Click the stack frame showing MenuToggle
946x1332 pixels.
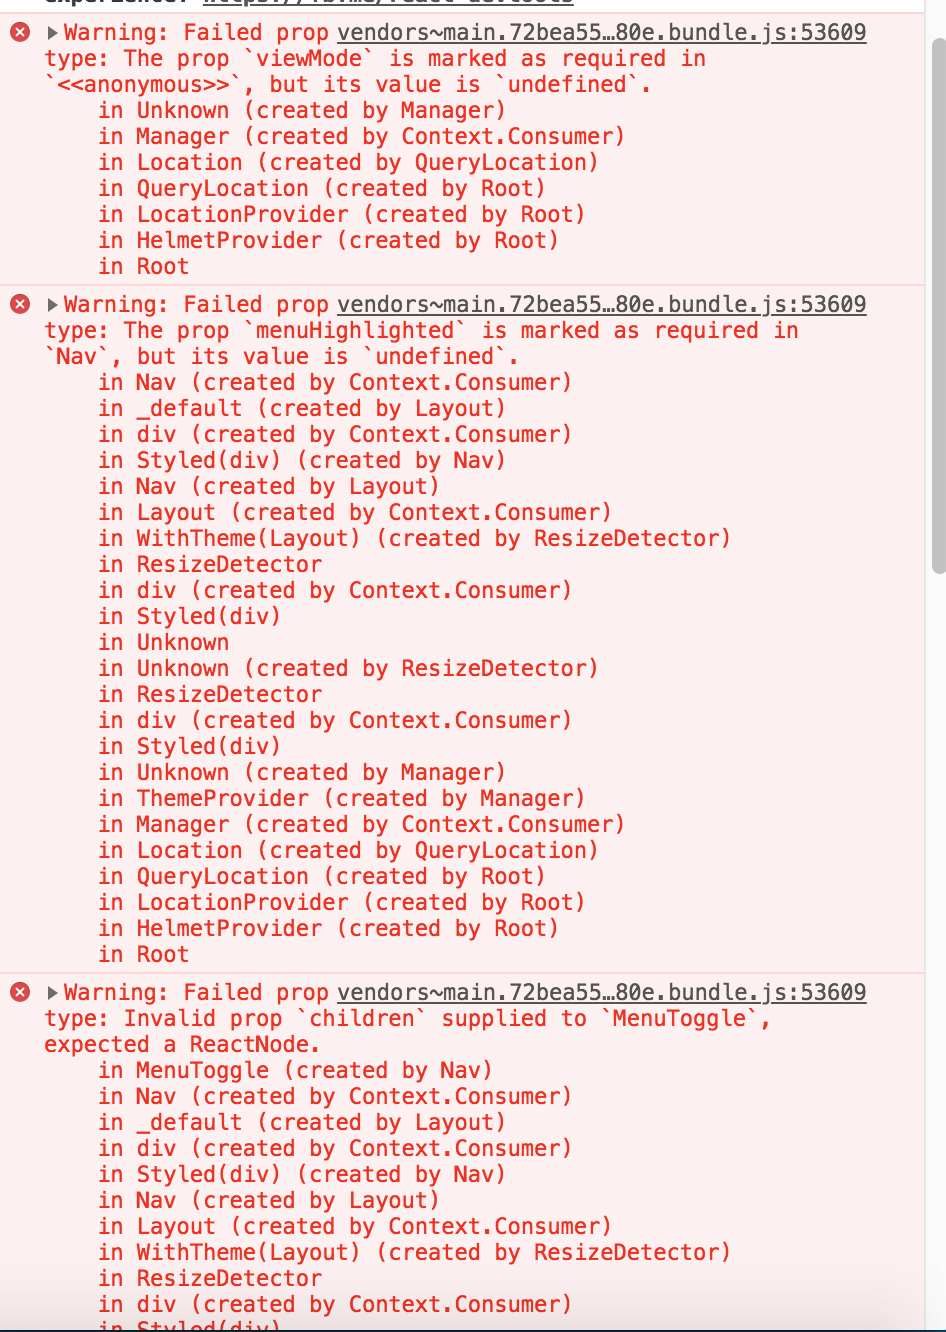(x=220, y=1070)
